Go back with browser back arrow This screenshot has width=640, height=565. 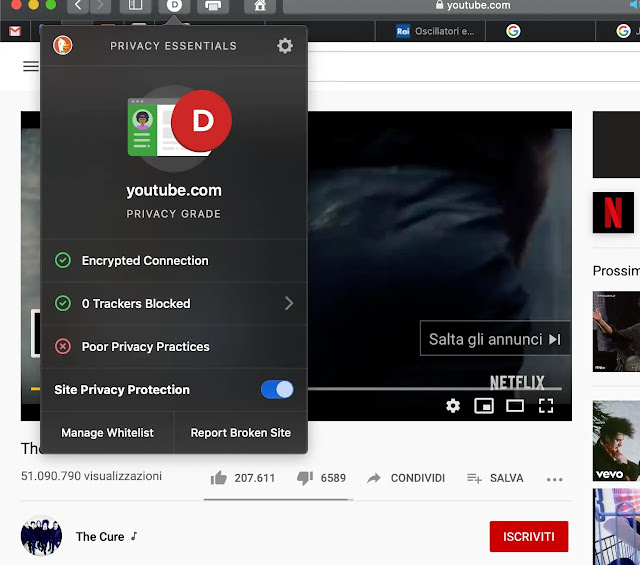78,6
